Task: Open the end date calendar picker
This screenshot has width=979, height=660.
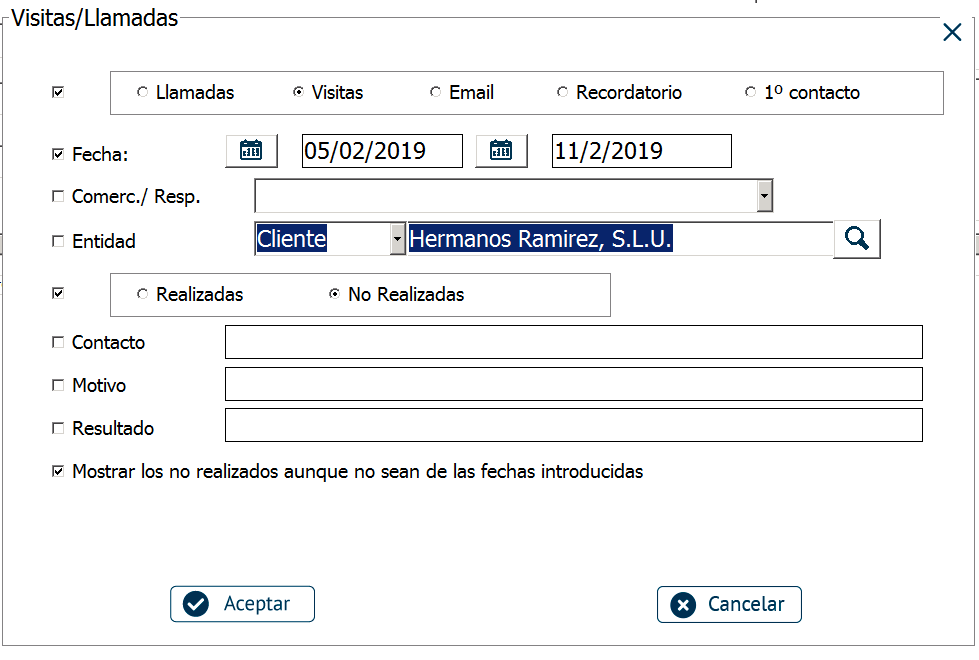Action: click(x=501, y=151)
